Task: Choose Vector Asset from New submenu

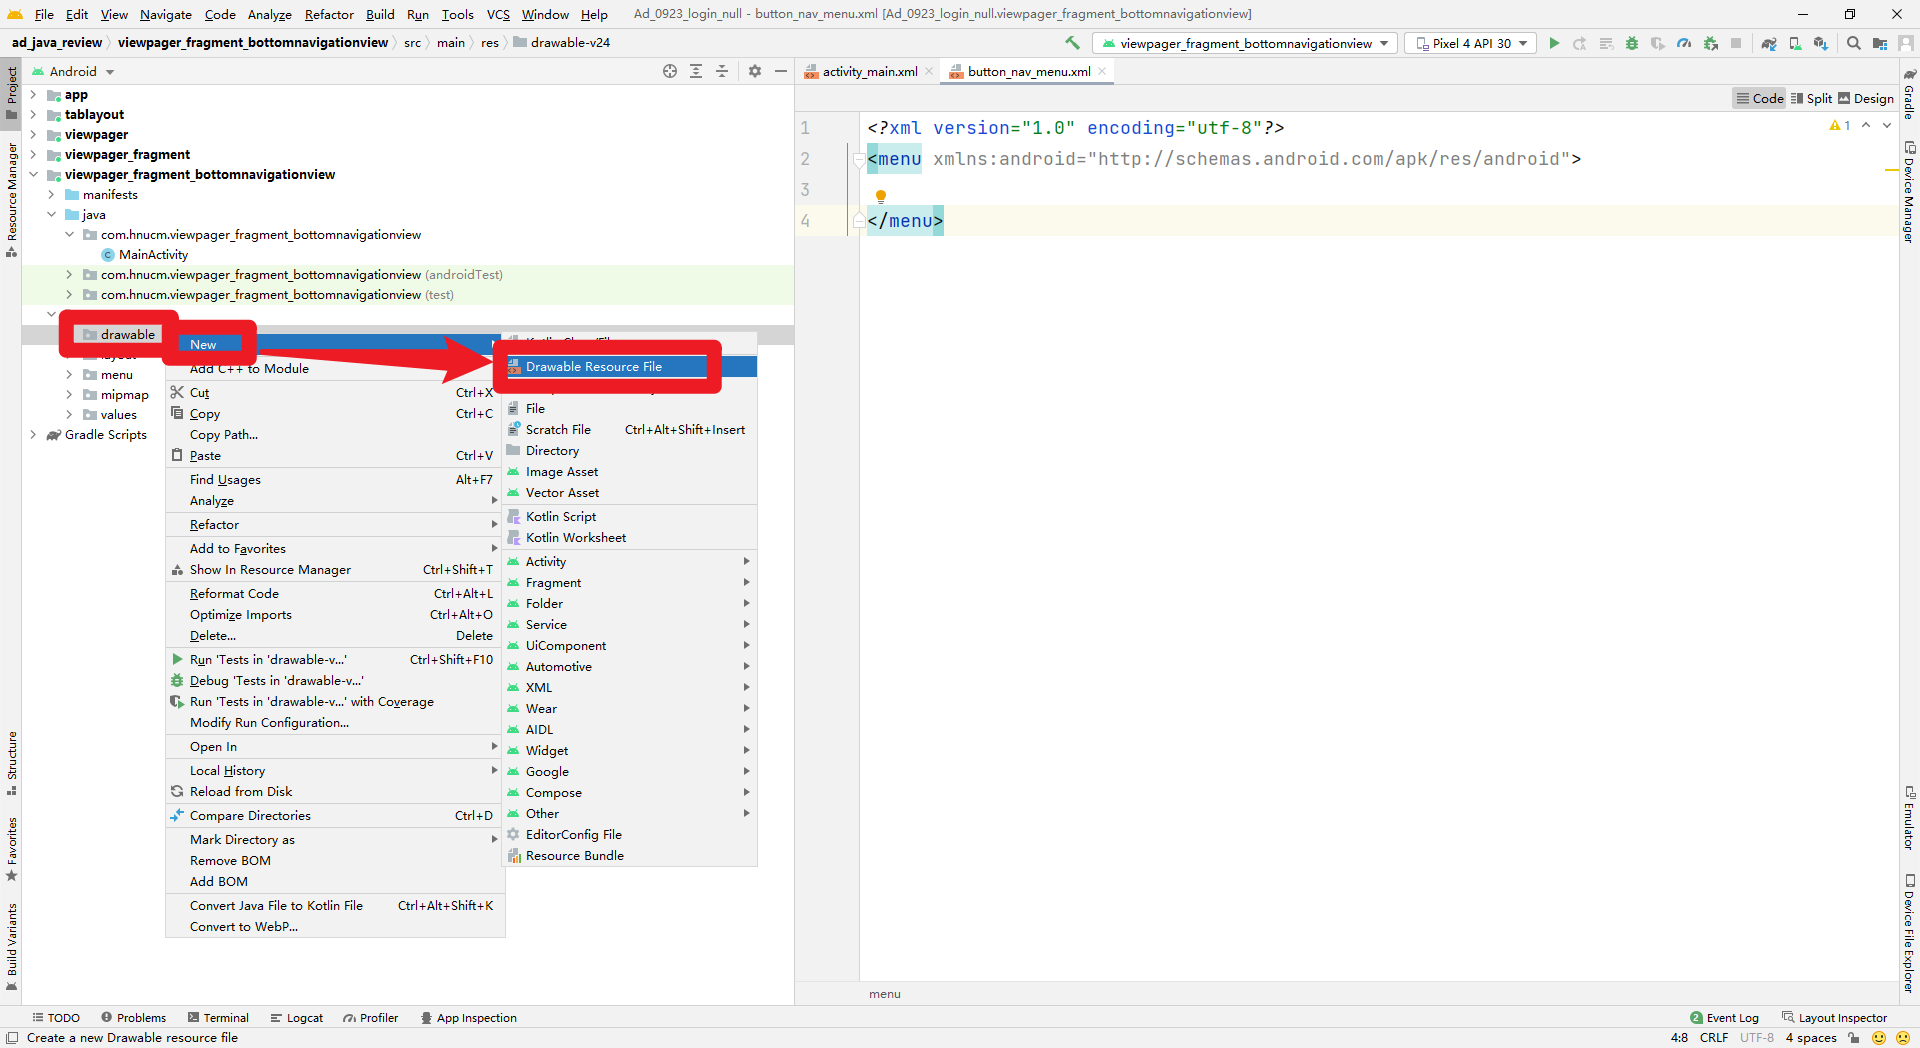Action: (x=630, y=493)
